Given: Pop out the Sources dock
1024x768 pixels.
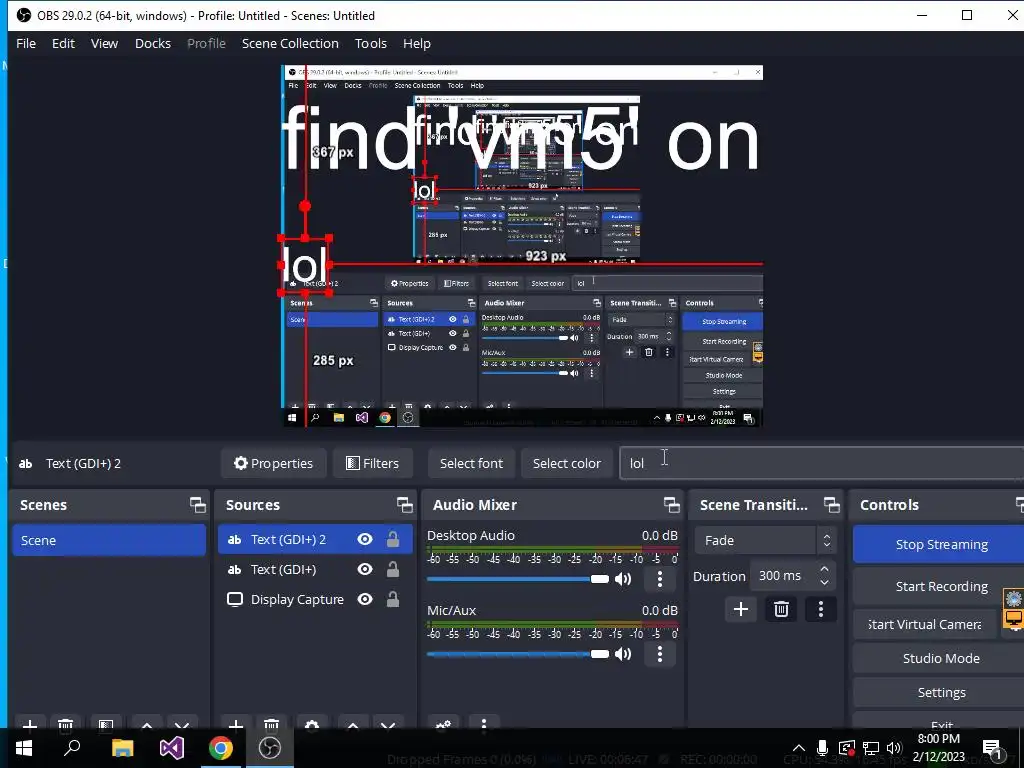Looking at the screenshot, I should point(404,504).
